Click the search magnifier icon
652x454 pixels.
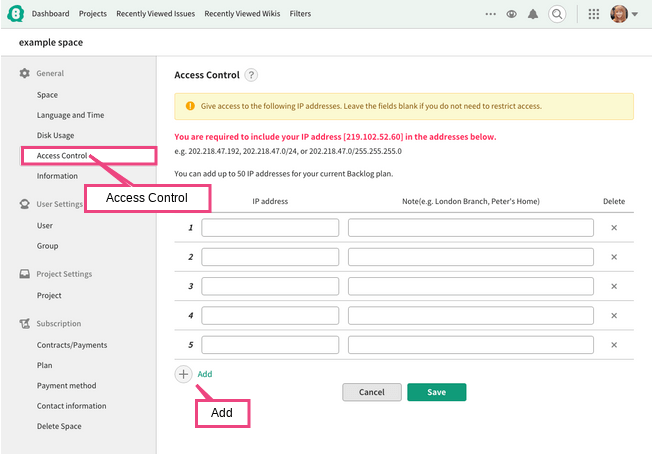point(557,14)
